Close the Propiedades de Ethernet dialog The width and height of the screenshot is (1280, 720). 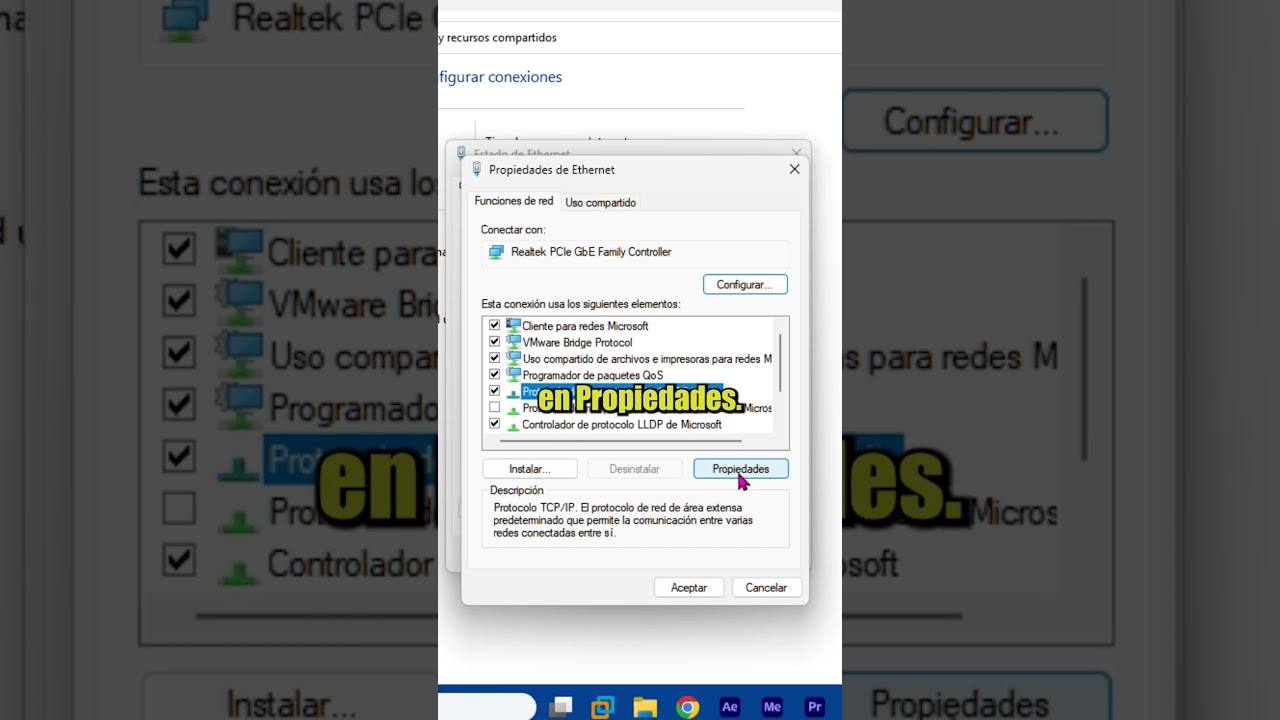coord(794,170)
